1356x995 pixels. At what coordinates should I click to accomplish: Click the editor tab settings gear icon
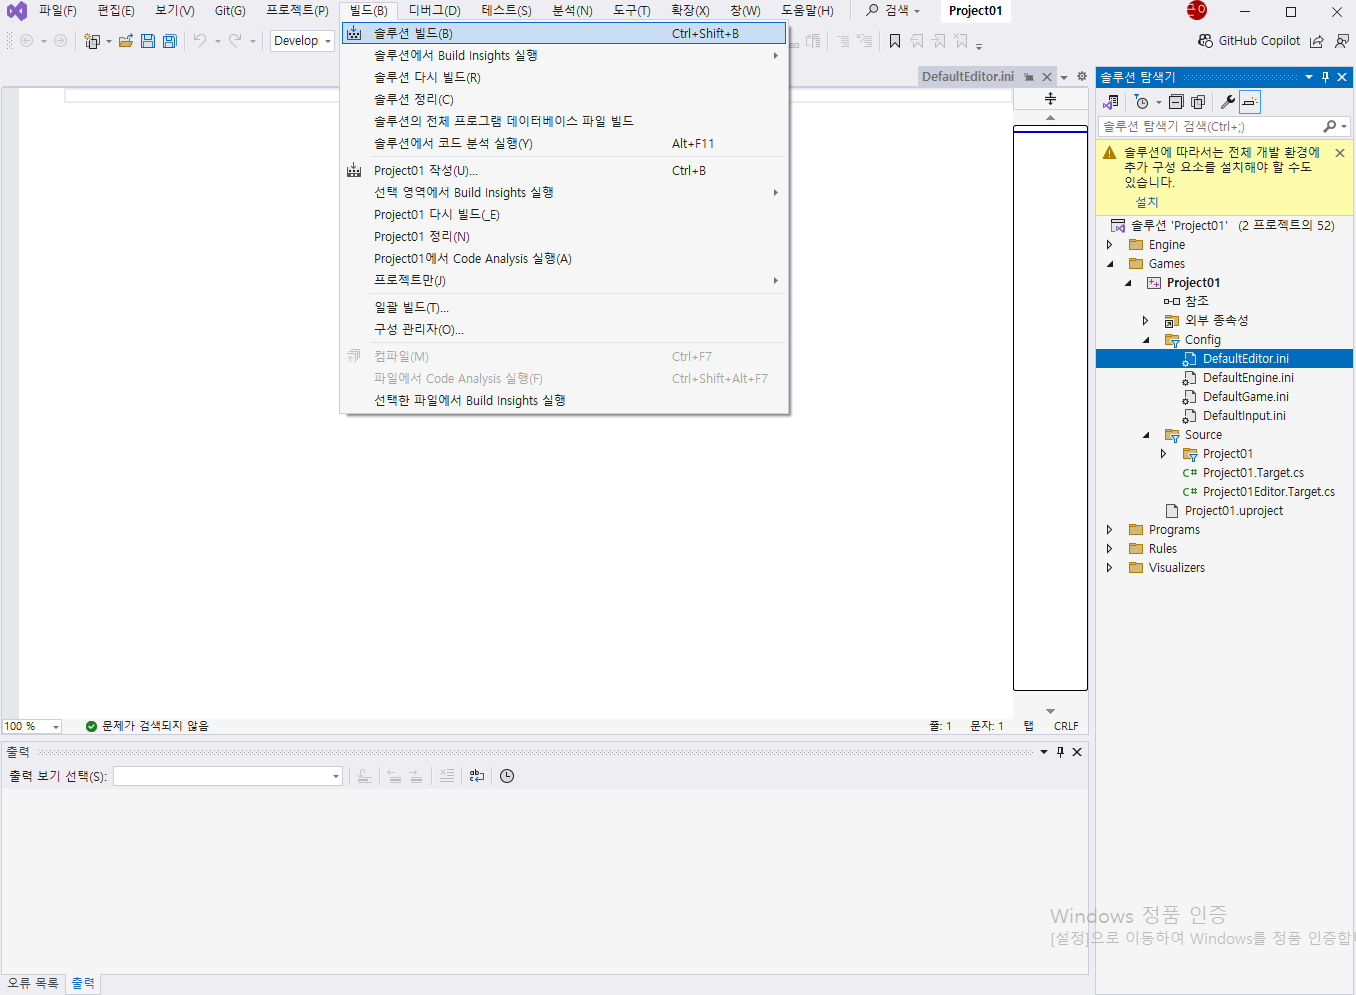click(x=1082, y=77)
